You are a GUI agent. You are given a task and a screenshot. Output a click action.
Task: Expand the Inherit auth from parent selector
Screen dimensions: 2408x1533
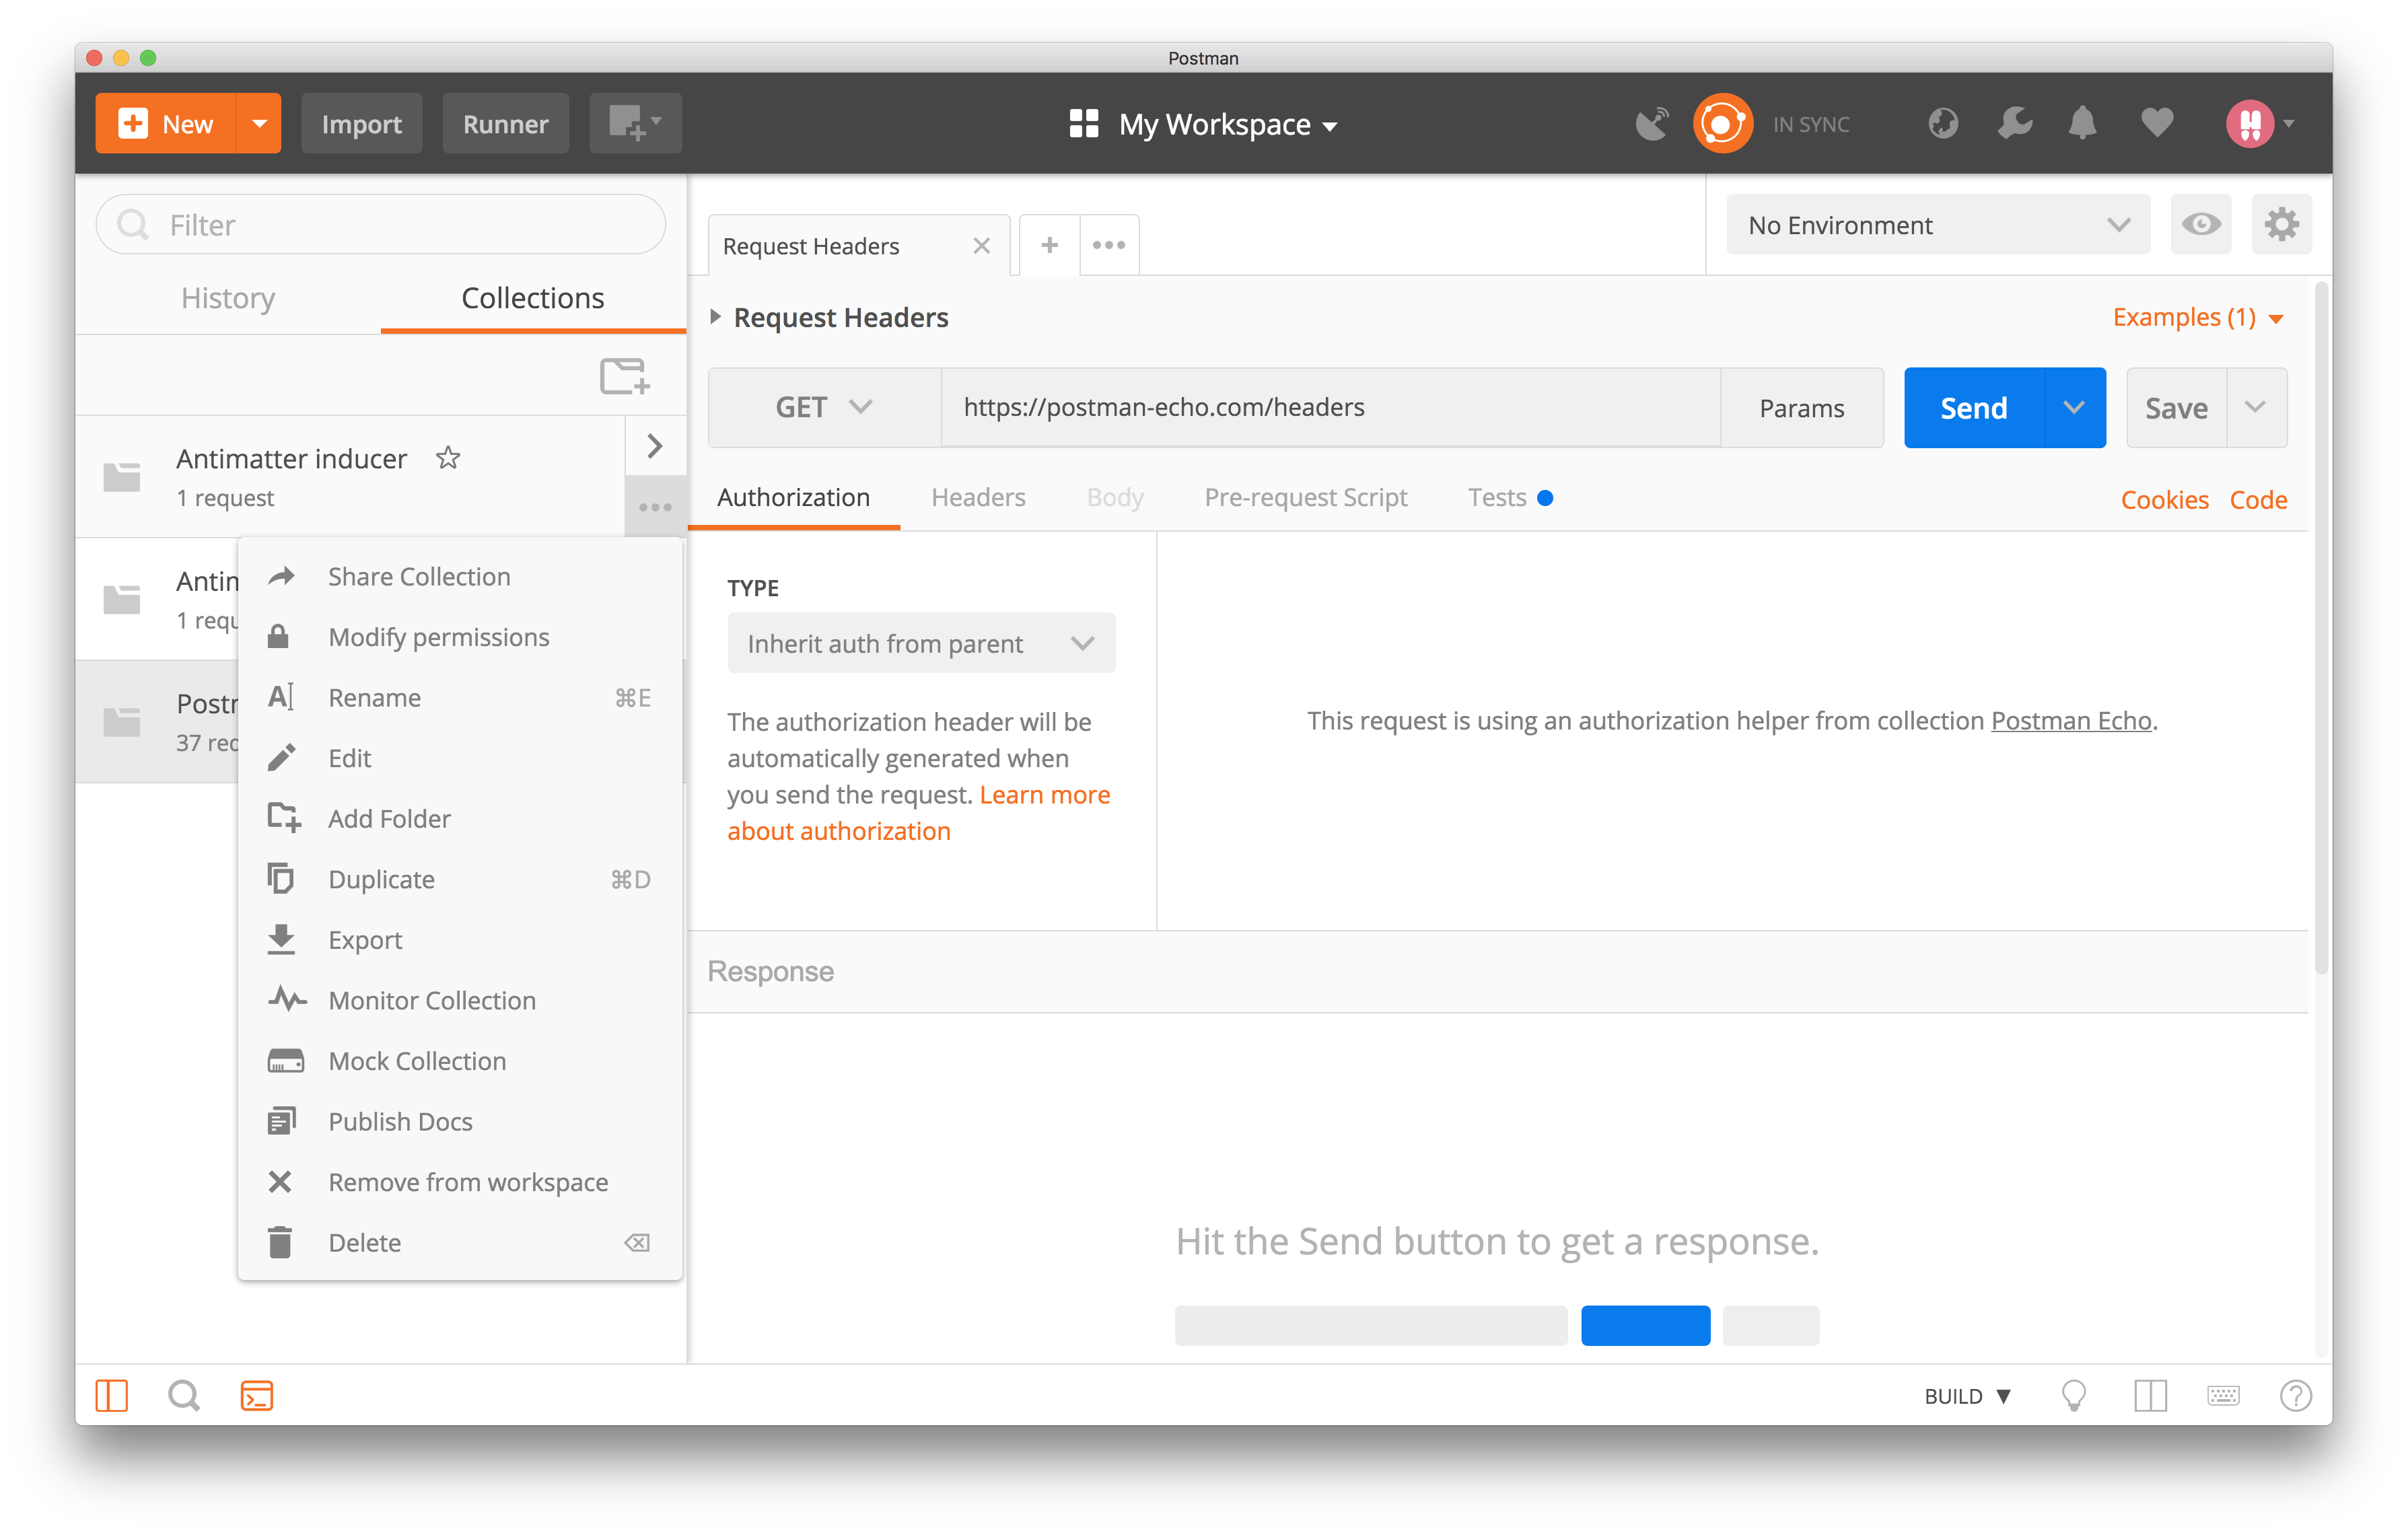point(920,643)
